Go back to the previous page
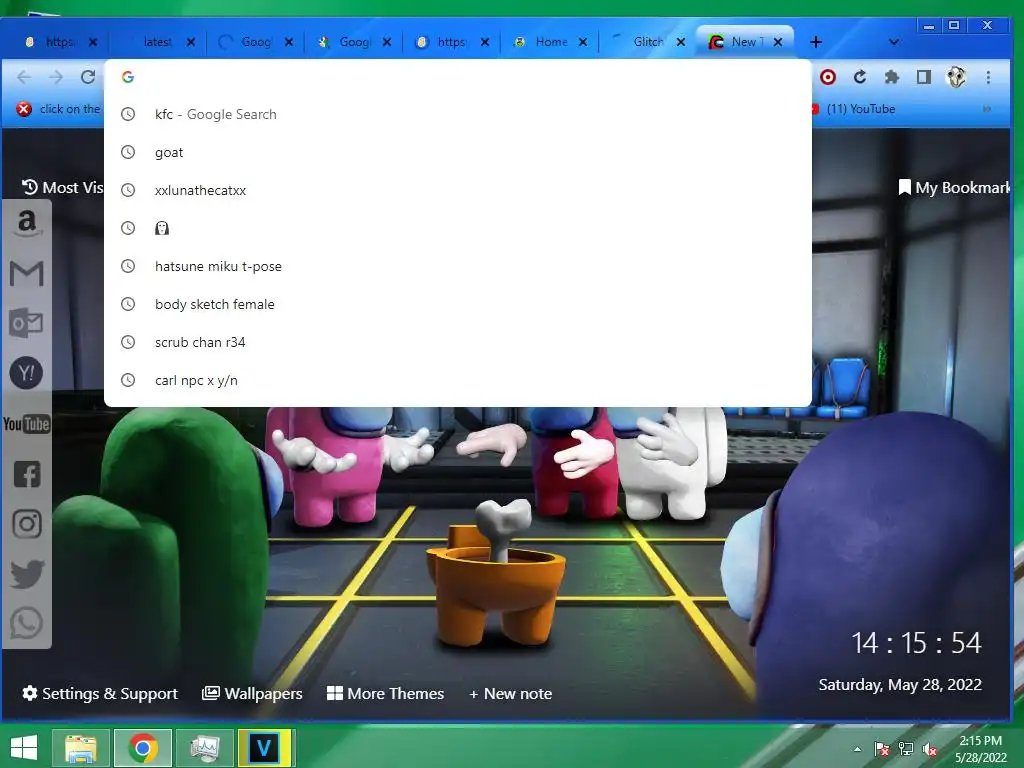1024x768 pixels. coord(24,77)
